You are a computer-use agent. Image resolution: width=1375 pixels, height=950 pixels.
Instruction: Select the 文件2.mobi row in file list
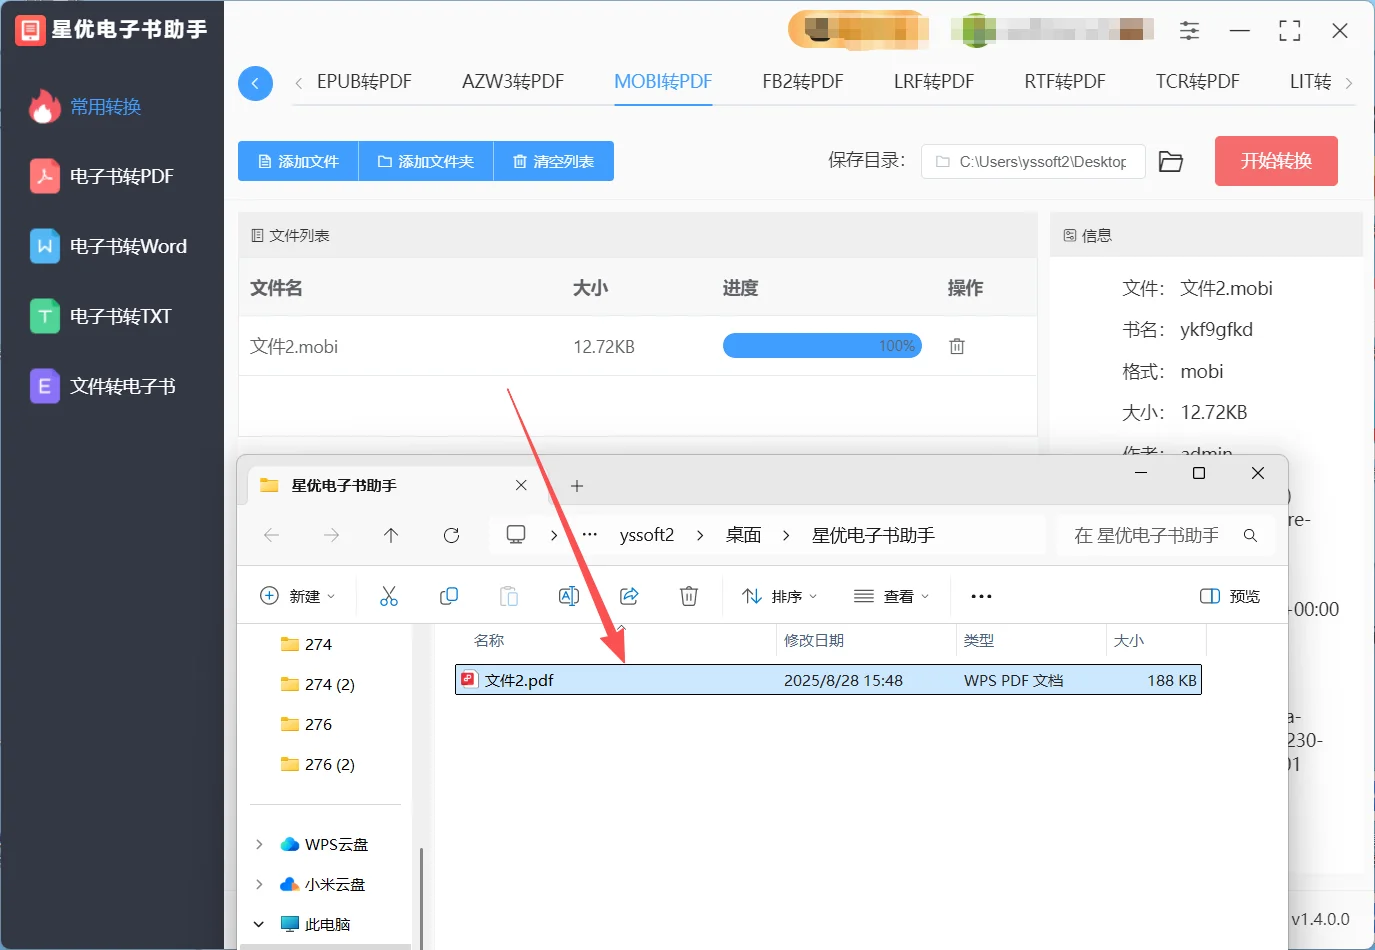pyautogui.click(x=638, y=346)
